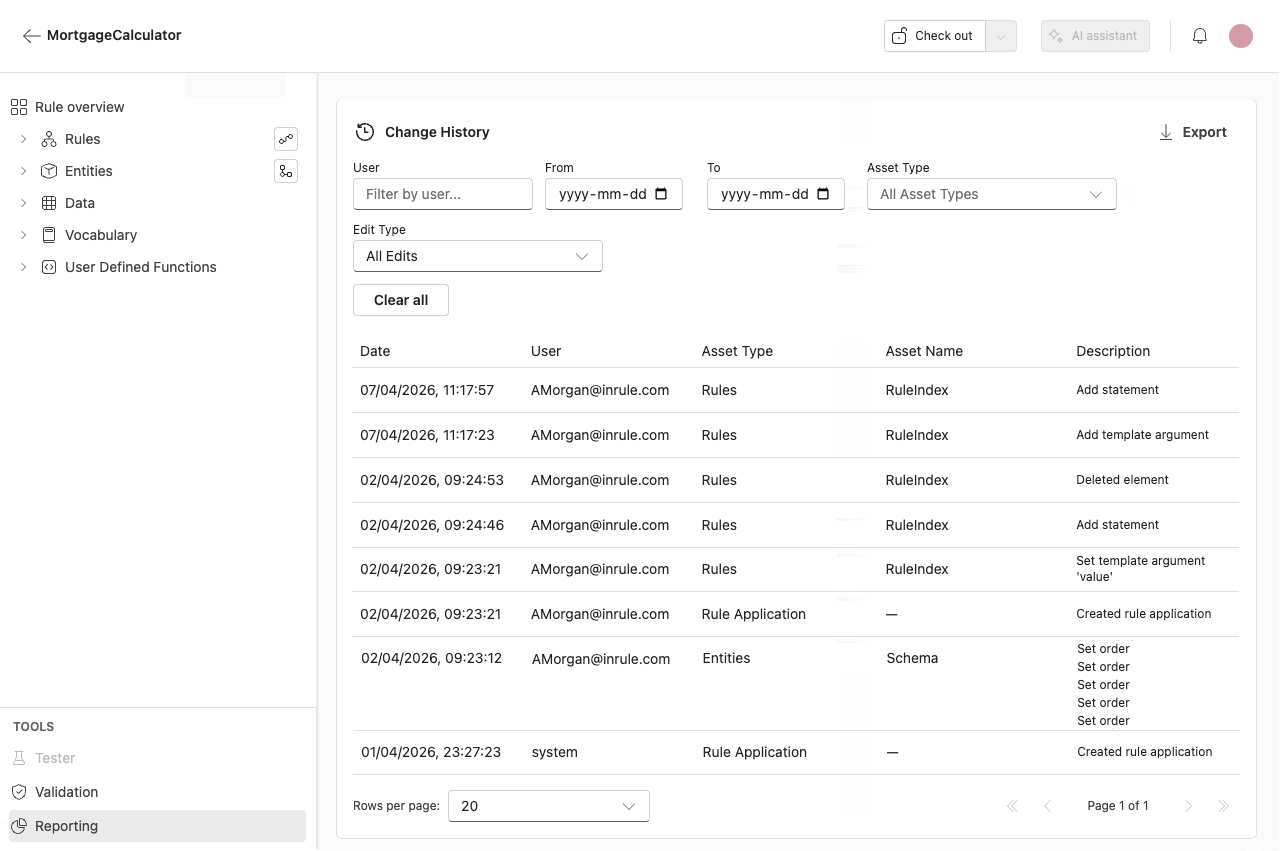The height and width of the screenshot is (851, 1280).
Task: Click the Rule overview grid icon
Action: [19, 107]
